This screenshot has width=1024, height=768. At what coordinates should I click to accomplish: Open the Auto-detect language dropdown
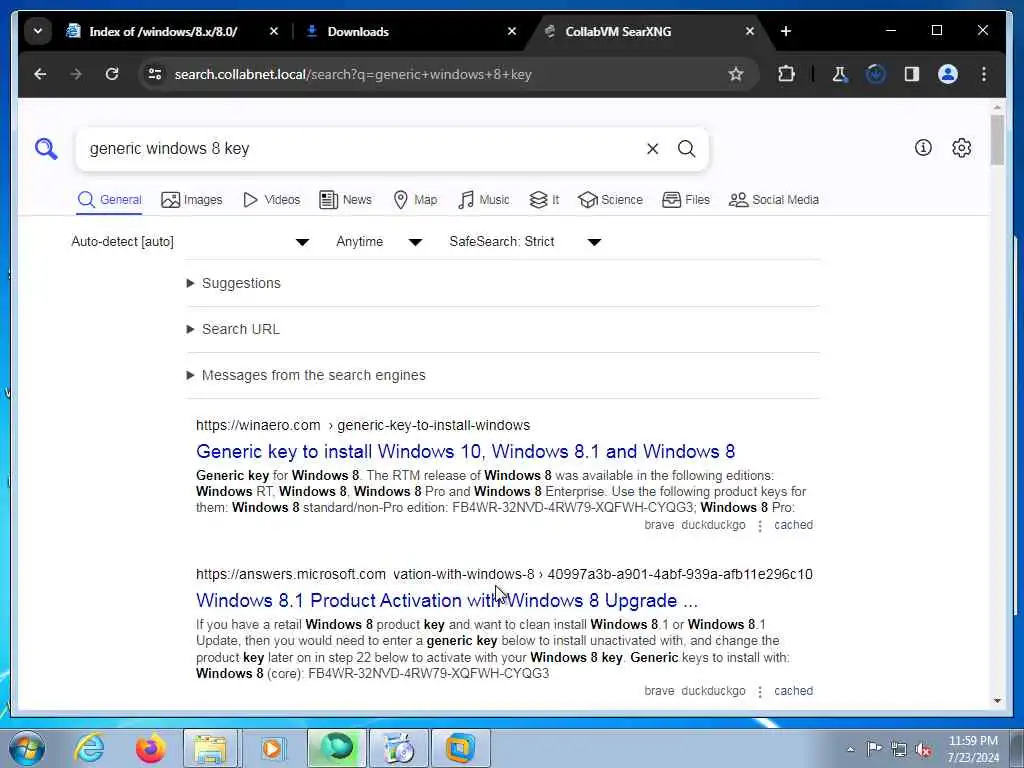click(x=190, y=242)
